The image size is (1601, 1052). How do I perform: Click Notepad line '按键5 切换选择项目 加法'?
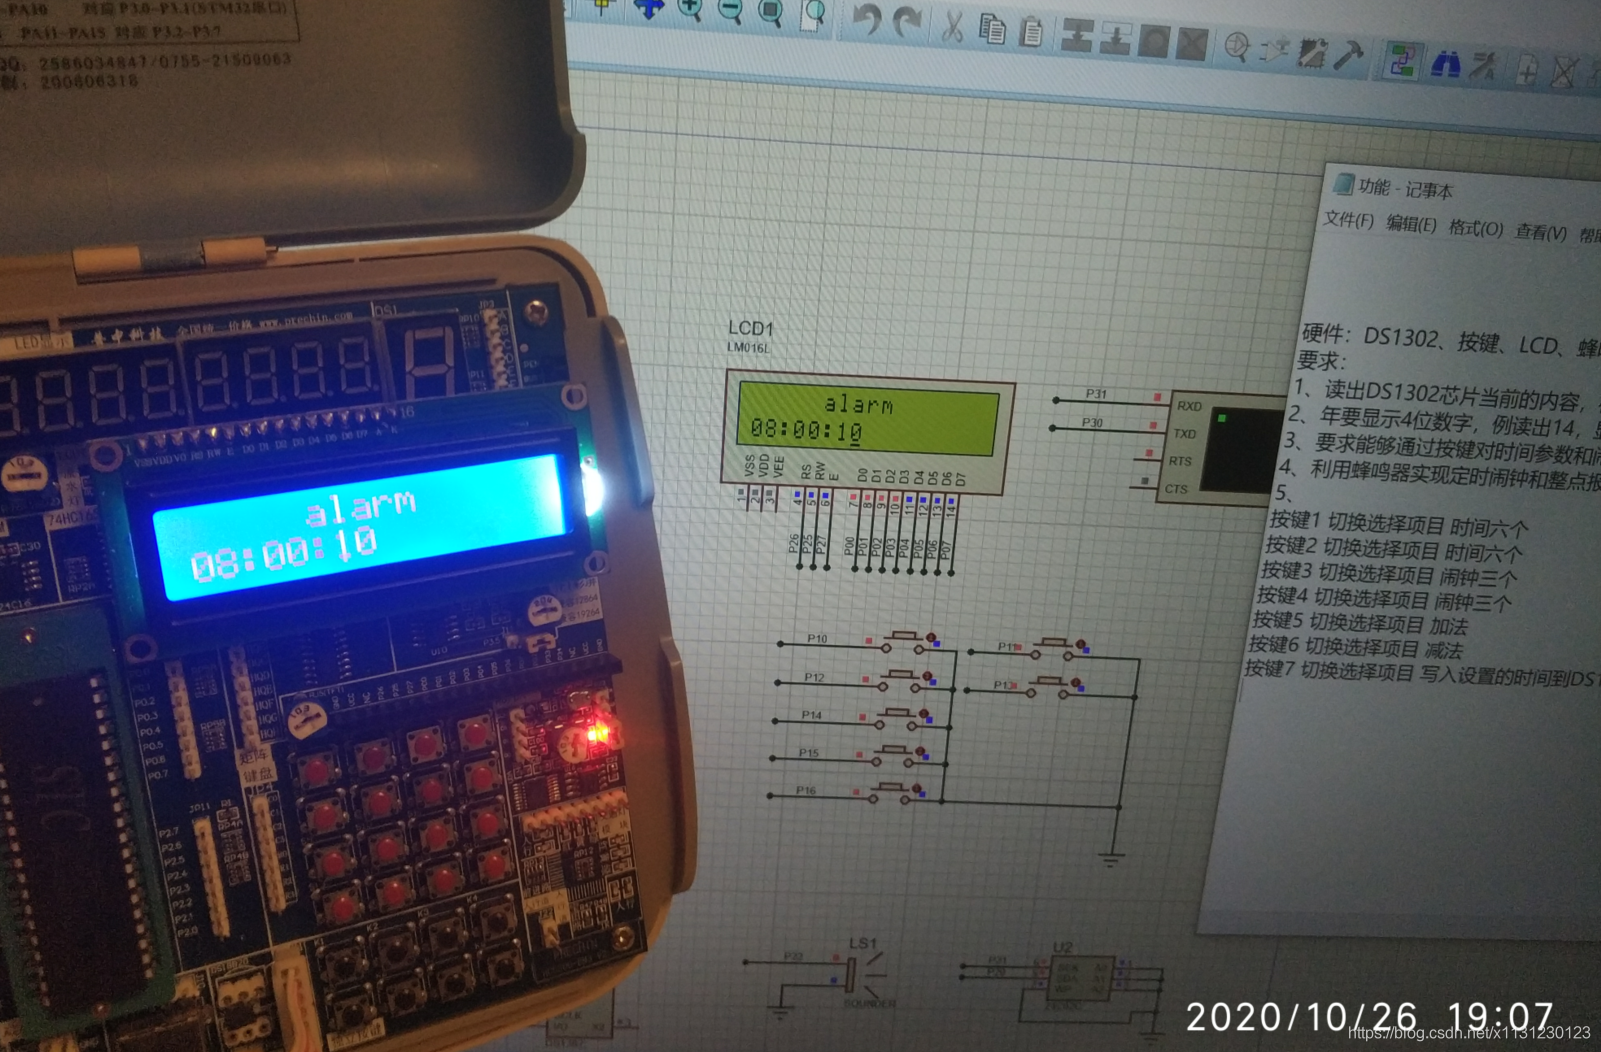point(1361,624)
